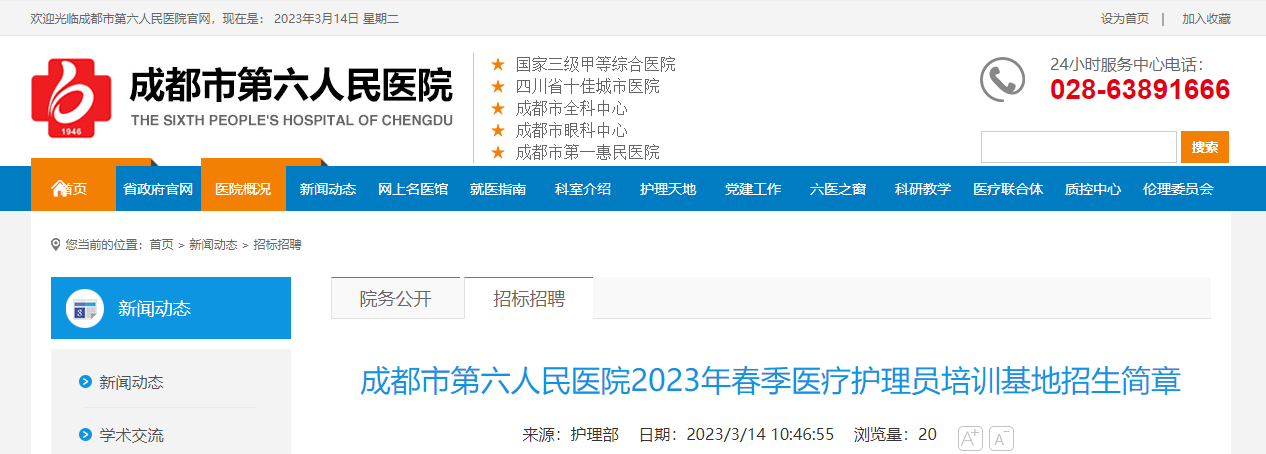The height and width of the screenshot is (454, 1266).
Task: Open 质控中心 navigation item
Action: tap(1093, 189)
